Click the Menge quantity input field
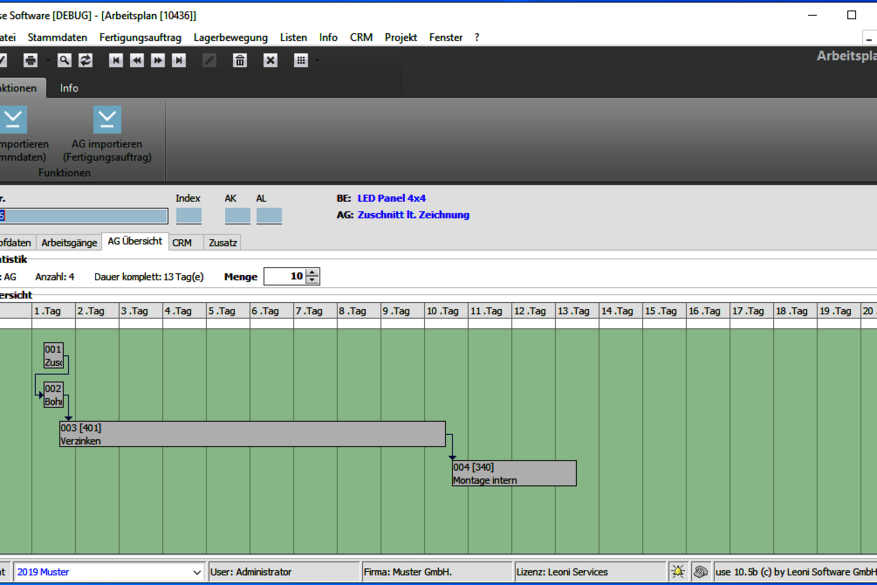This screenshot has width=877, height=585. point(283,276)
